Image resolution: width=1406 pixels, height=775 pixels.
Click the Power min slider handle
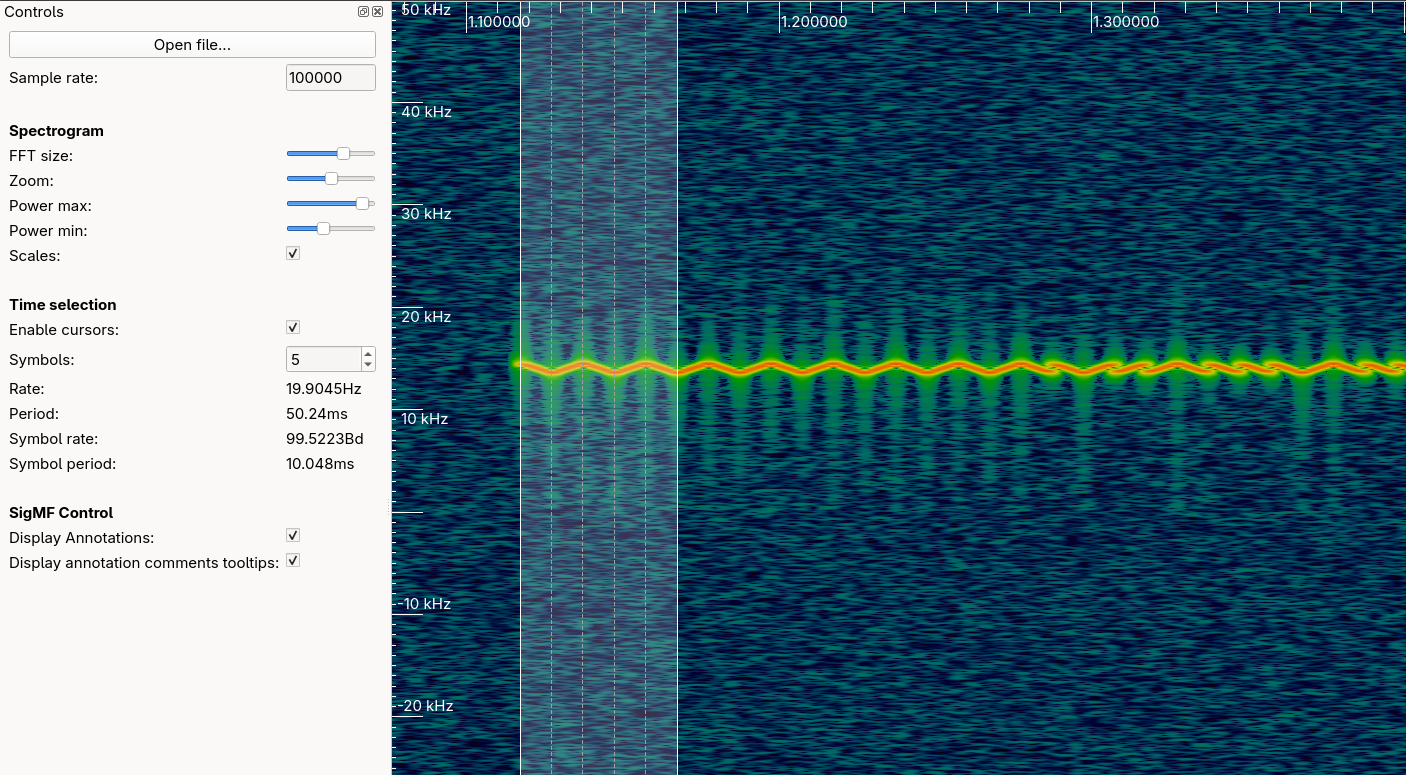[x=323, y=229]
